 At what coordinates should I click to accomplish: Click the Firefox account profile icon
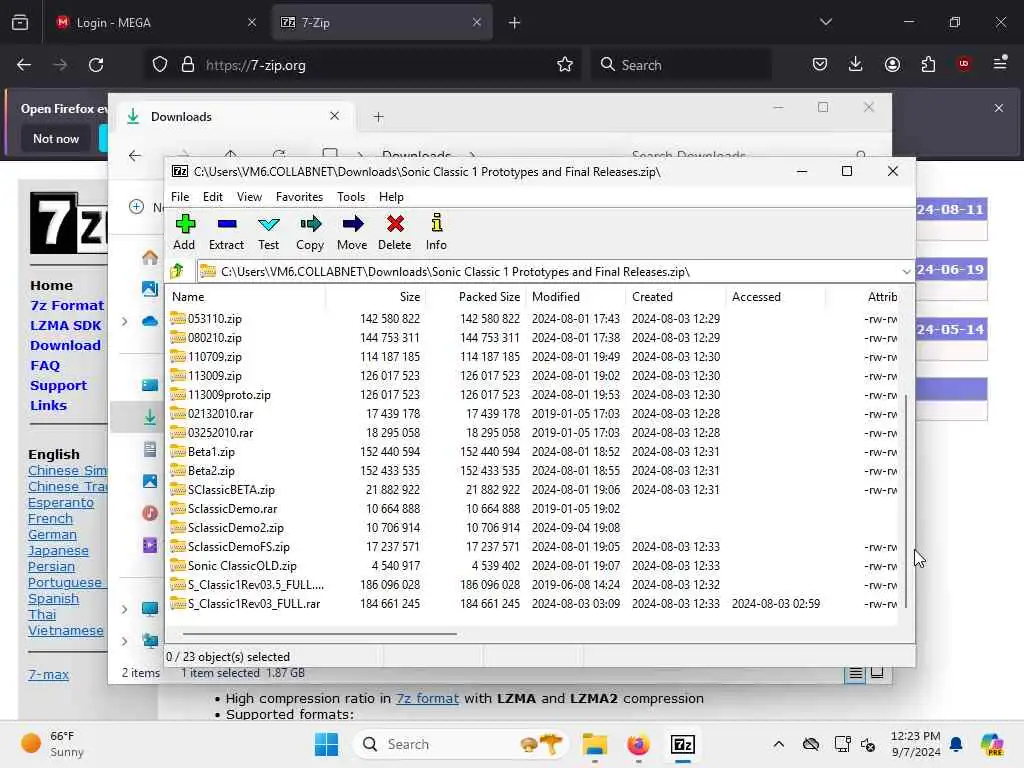tap(892, 64)
